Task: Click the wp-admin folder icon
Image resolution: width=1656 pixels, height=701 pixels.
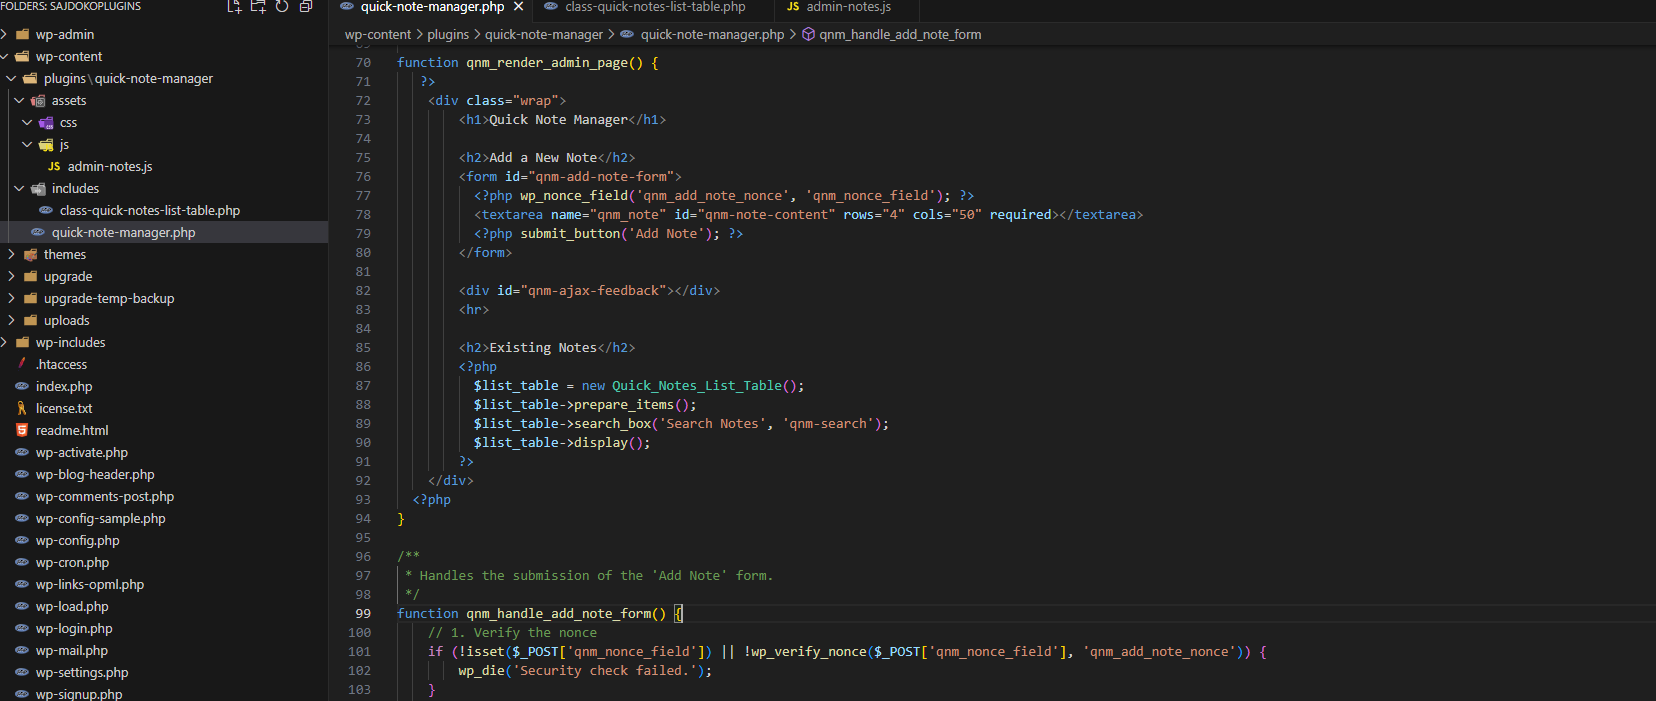Action: [22, 34]
